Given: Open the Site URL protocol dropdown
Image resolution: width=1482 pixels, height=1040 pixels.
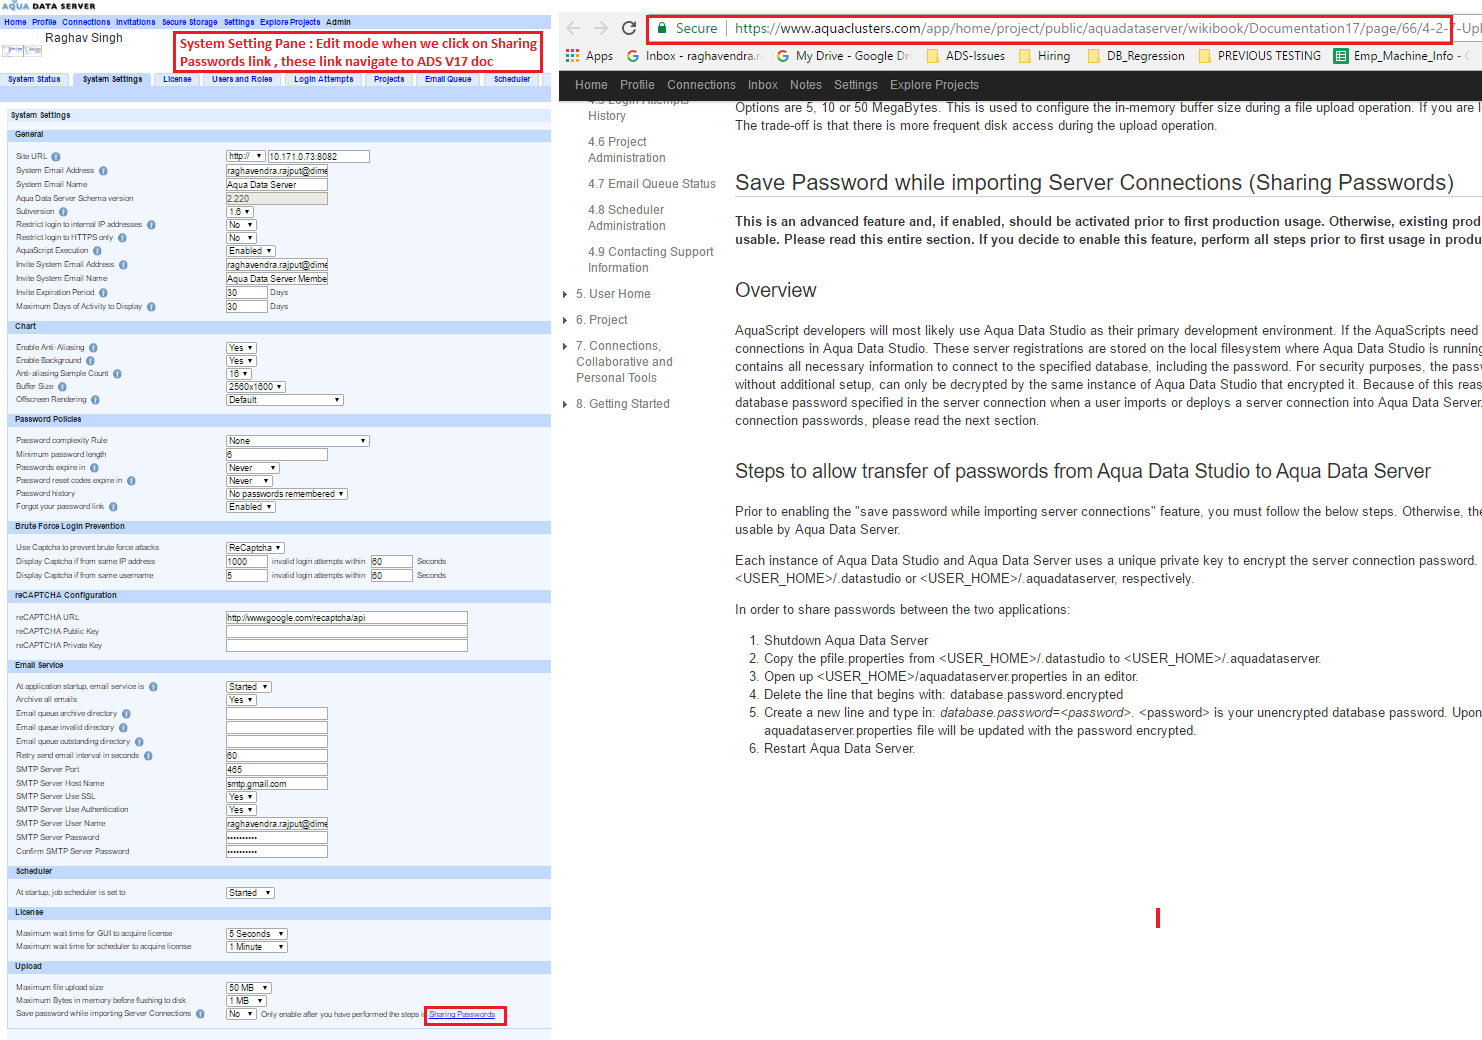Looking at the screenshot, I should tap(245, 156).
